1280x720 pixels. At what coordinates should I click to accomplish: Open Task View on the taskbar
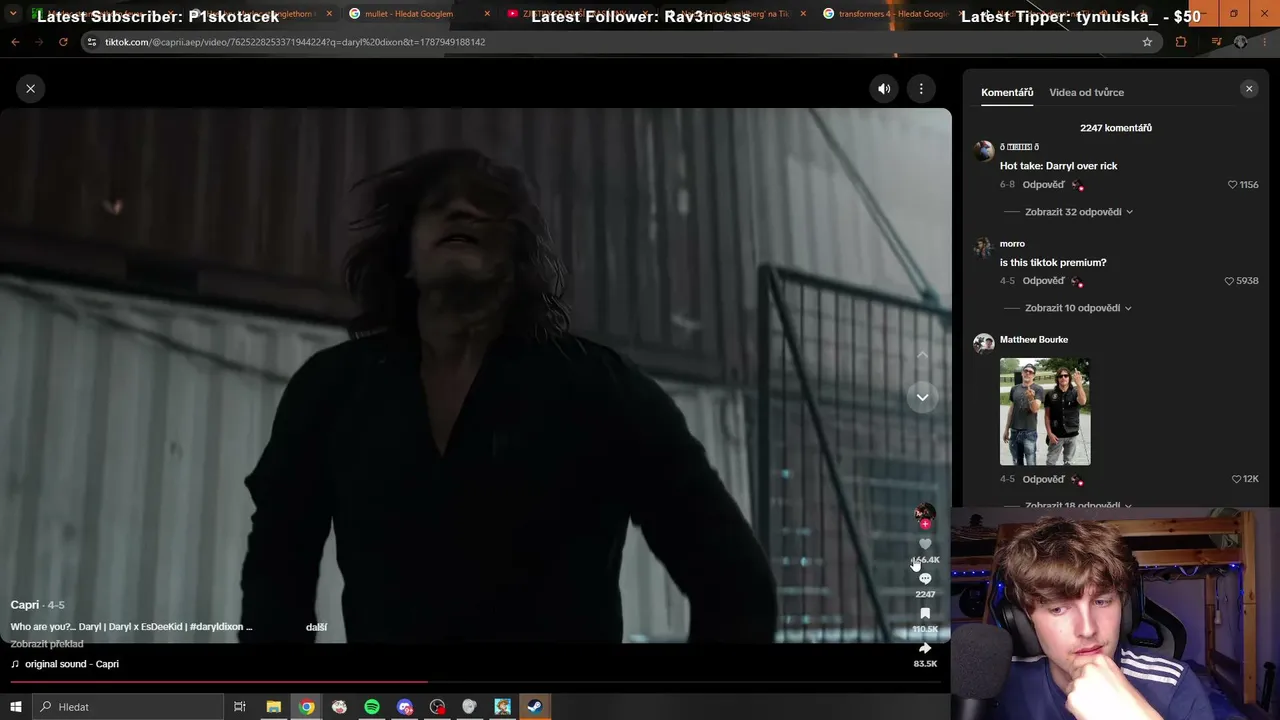click(240, 707)
